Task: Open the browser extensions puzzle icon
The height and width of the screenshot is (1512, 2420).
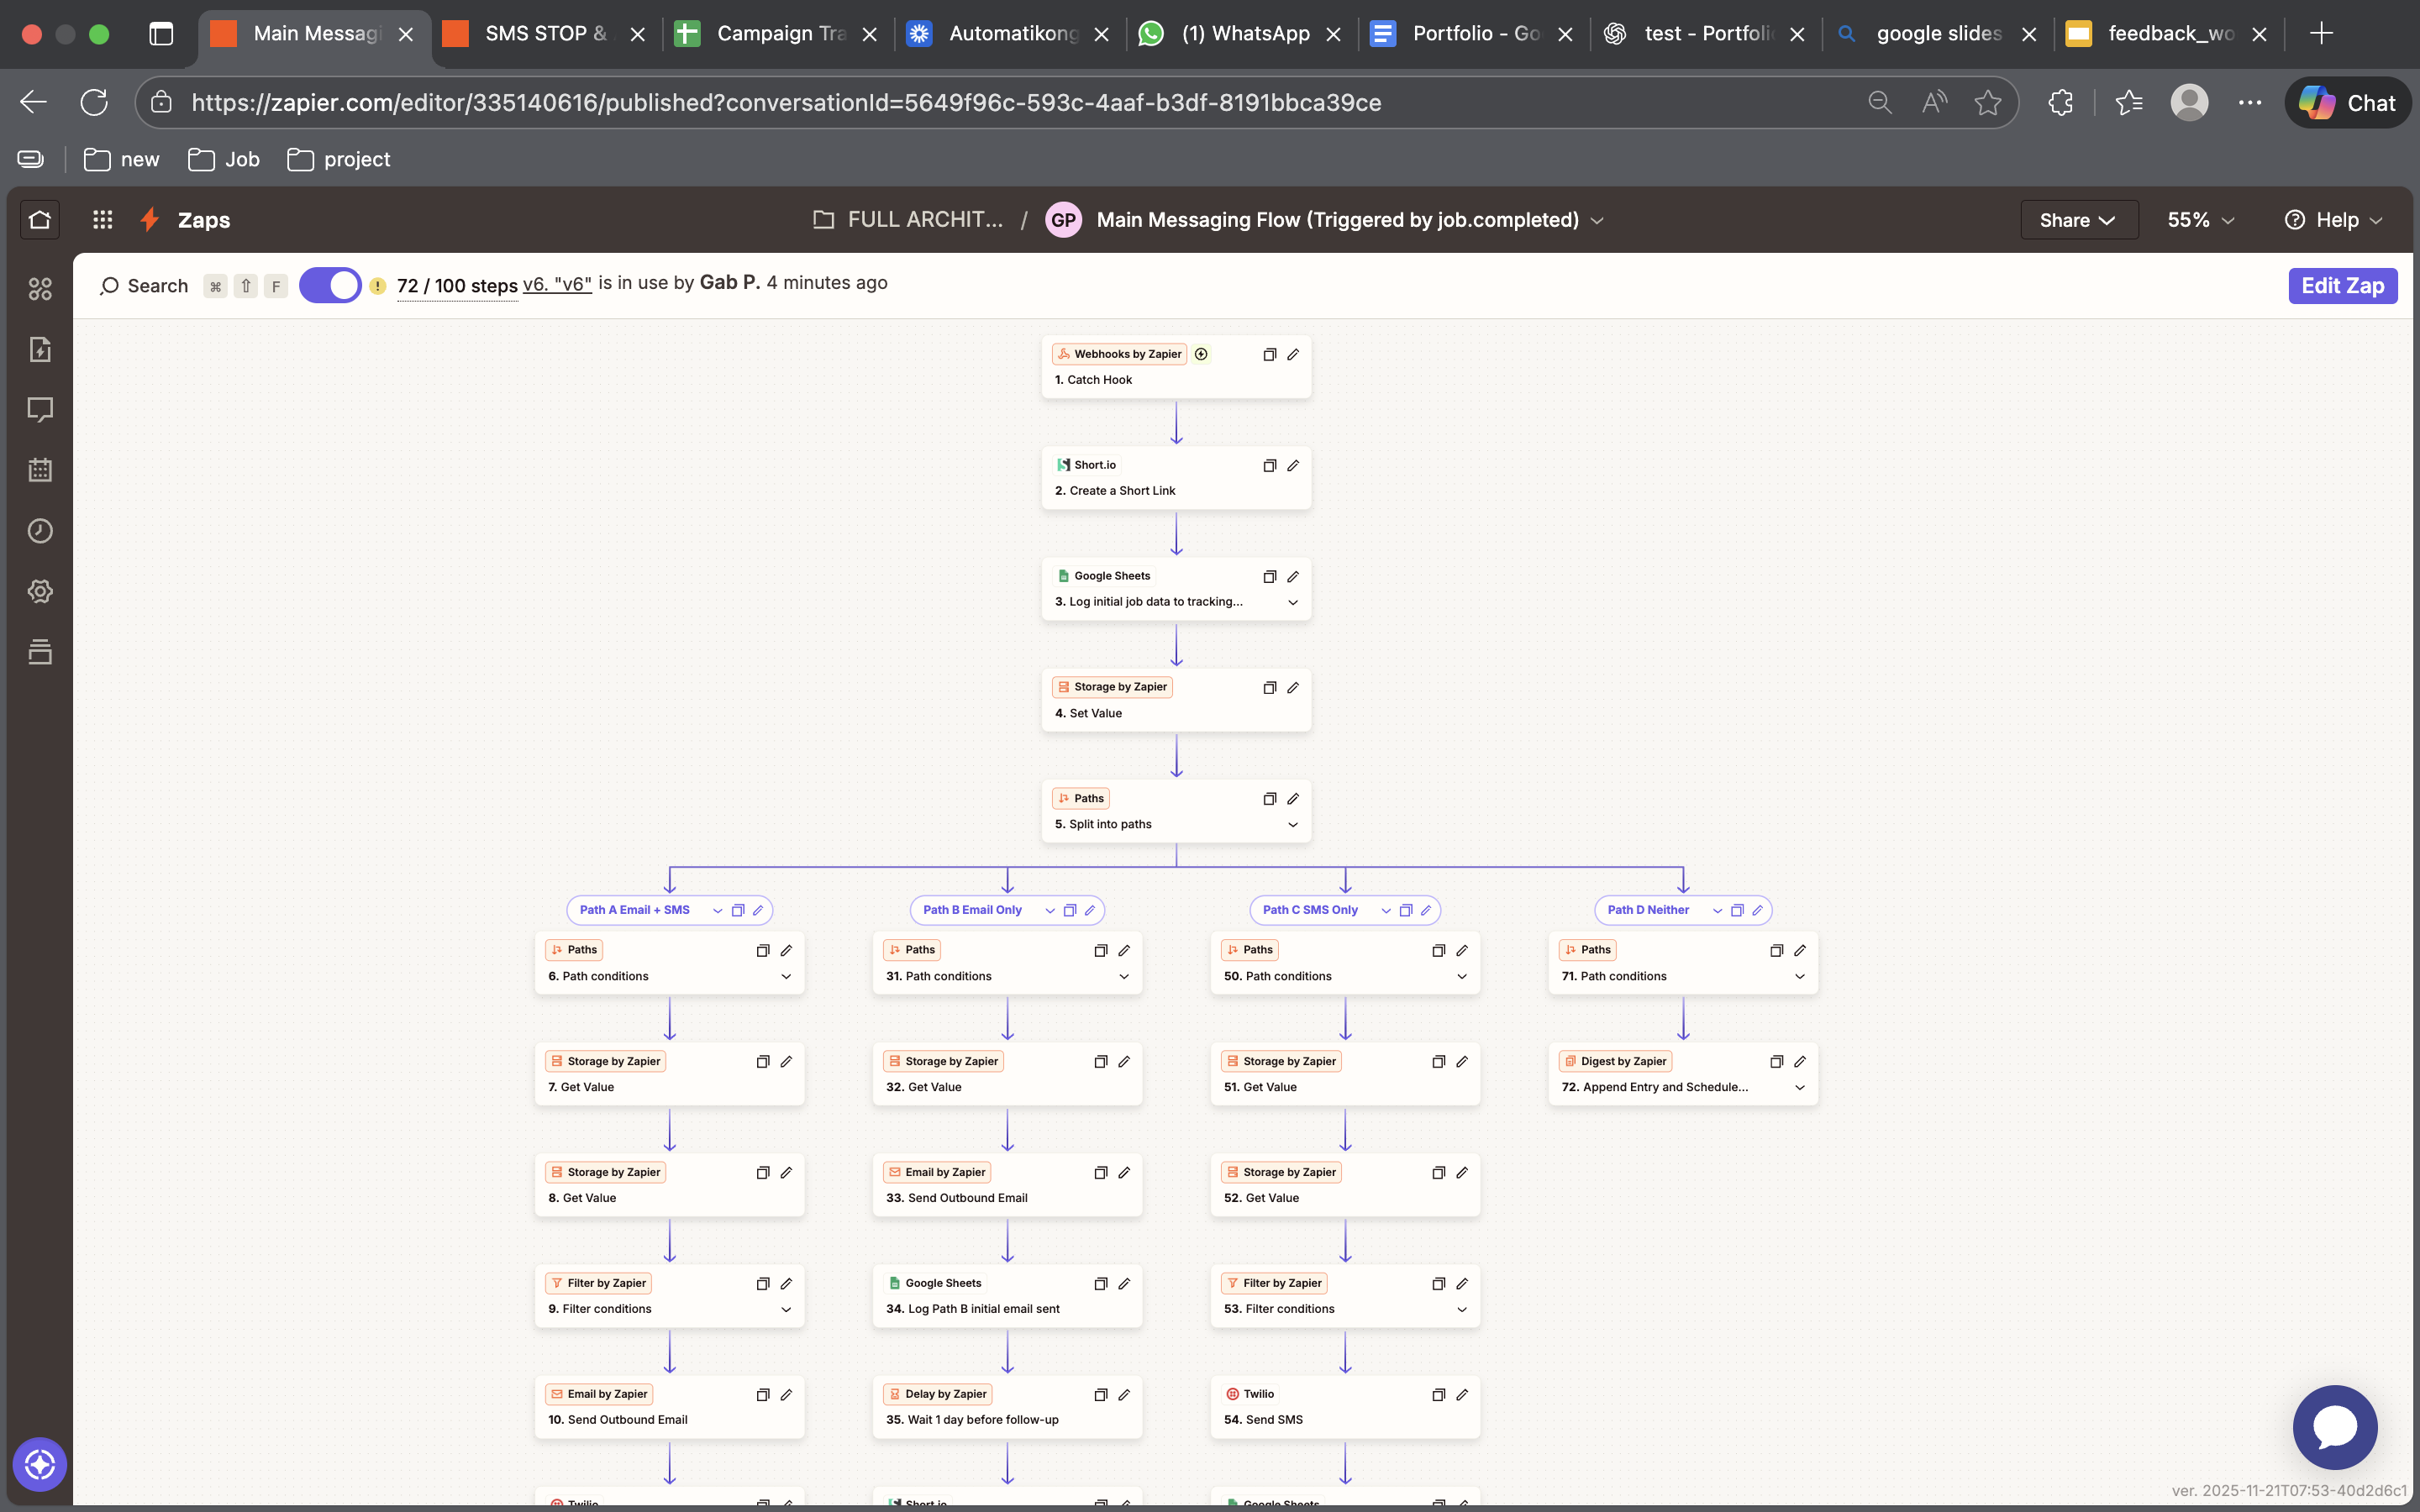Action: tap(2060, 102)
